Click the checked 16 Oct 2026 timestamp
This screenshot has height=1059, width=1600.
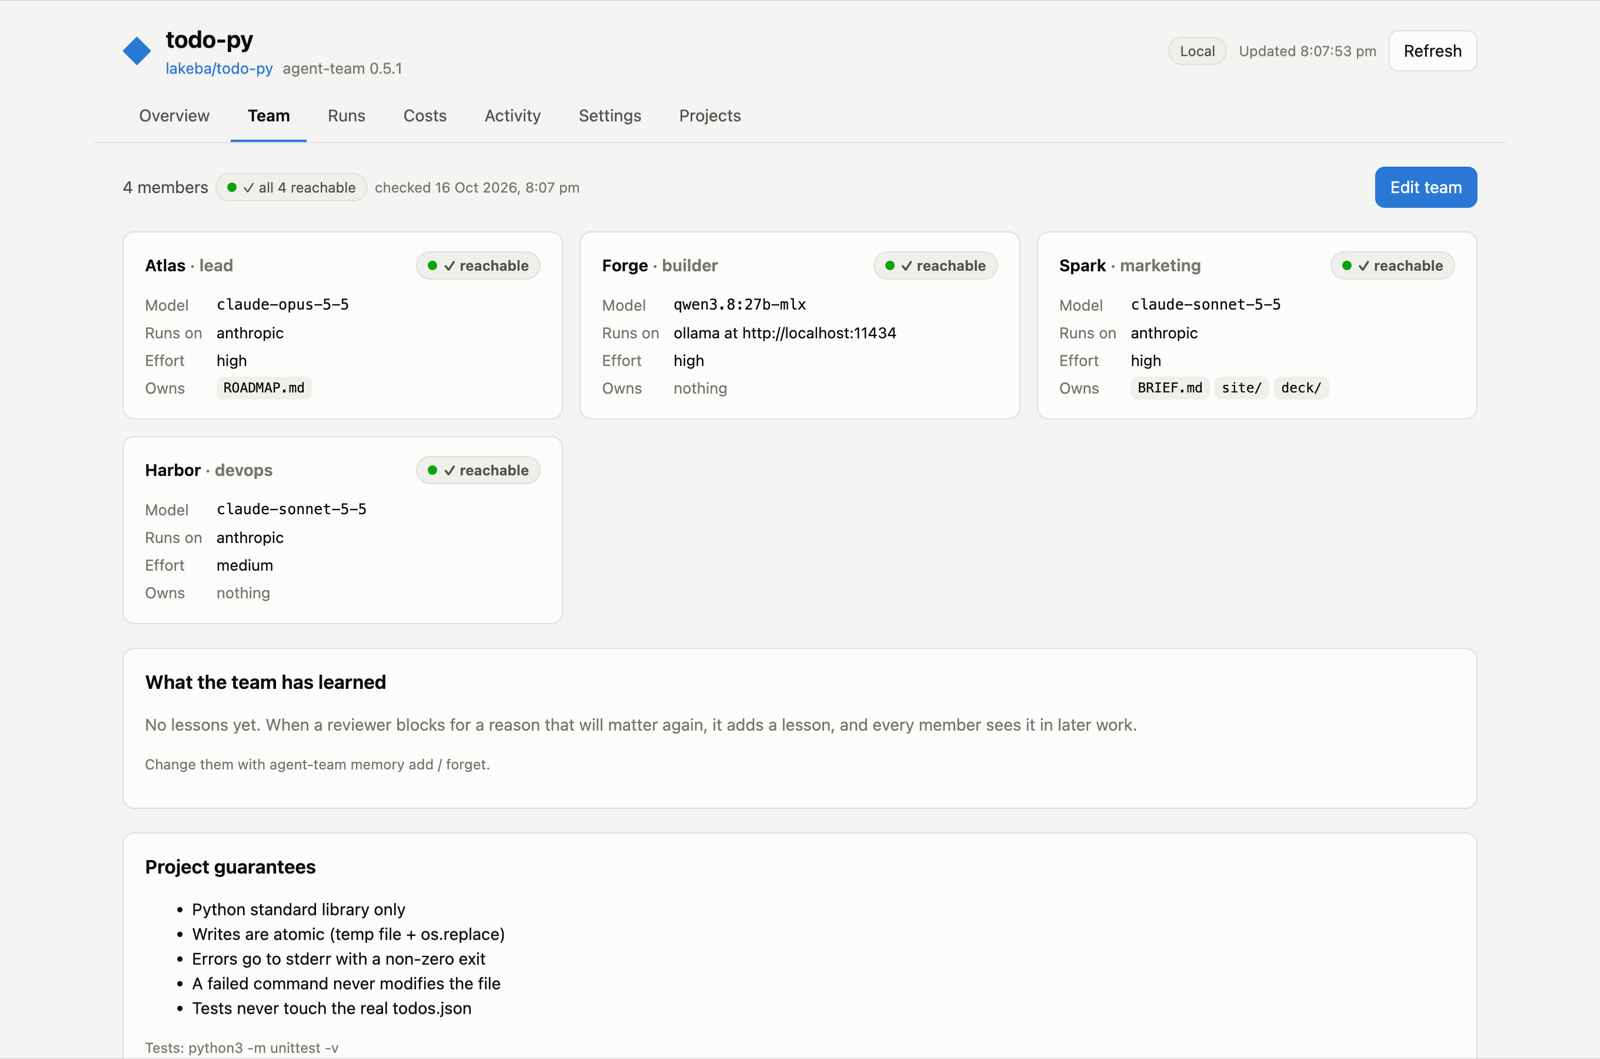pos(477,188)
